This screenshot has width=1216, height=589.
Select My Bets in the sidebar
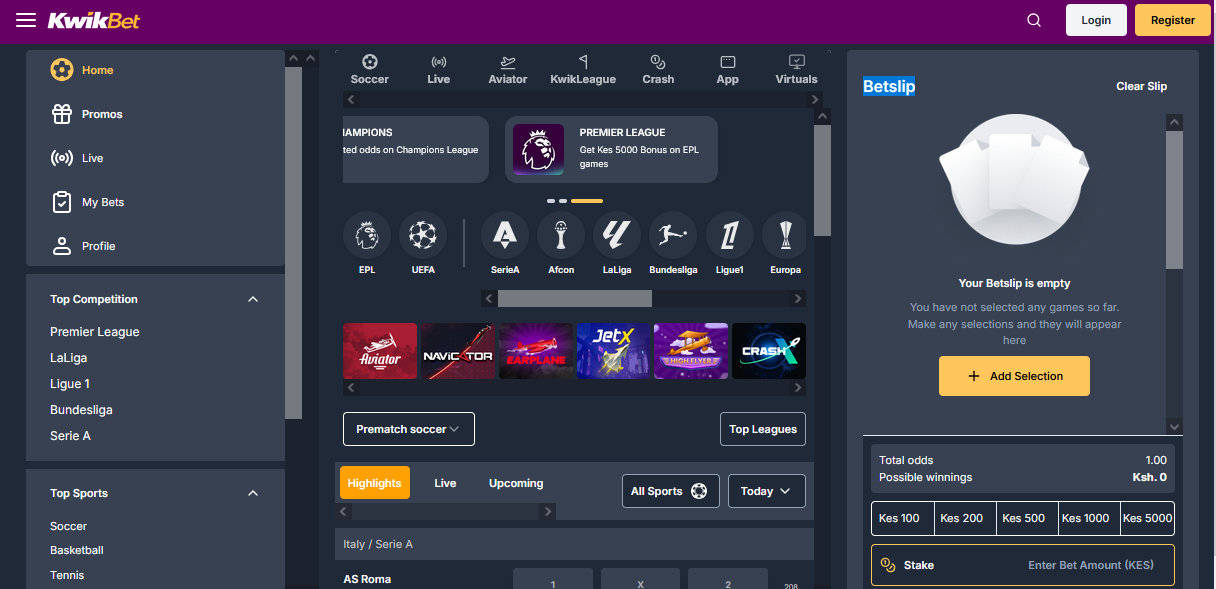tap(103, 201)
